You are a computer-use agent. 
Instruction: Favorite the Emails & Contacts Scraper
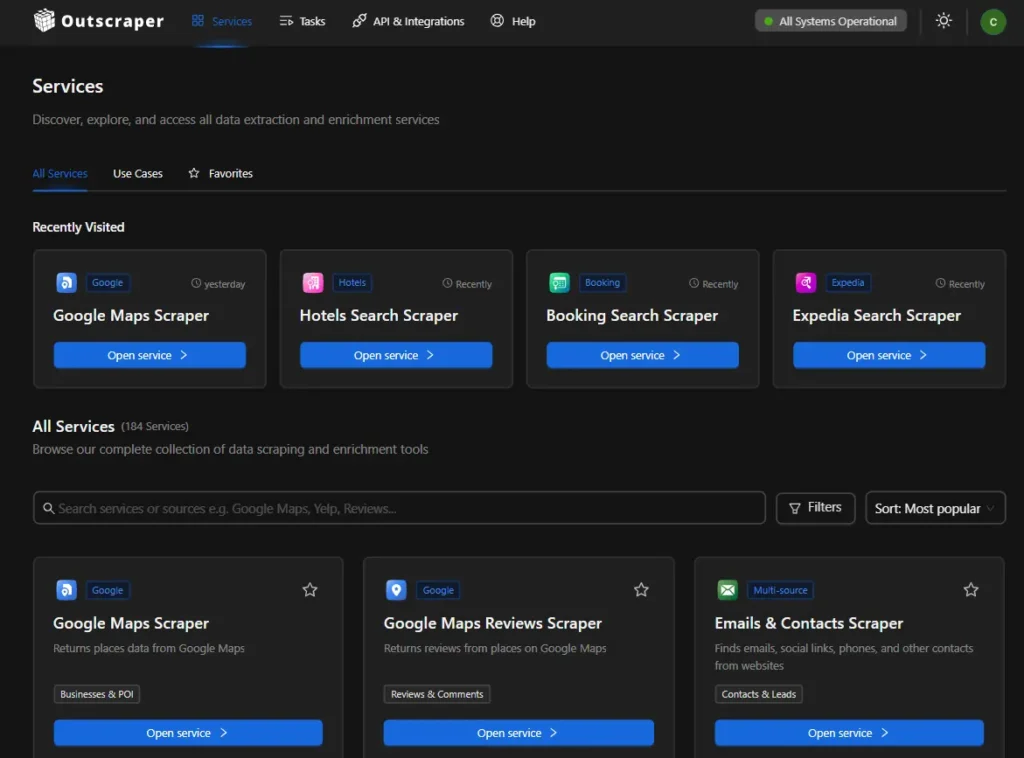(971, 590)
